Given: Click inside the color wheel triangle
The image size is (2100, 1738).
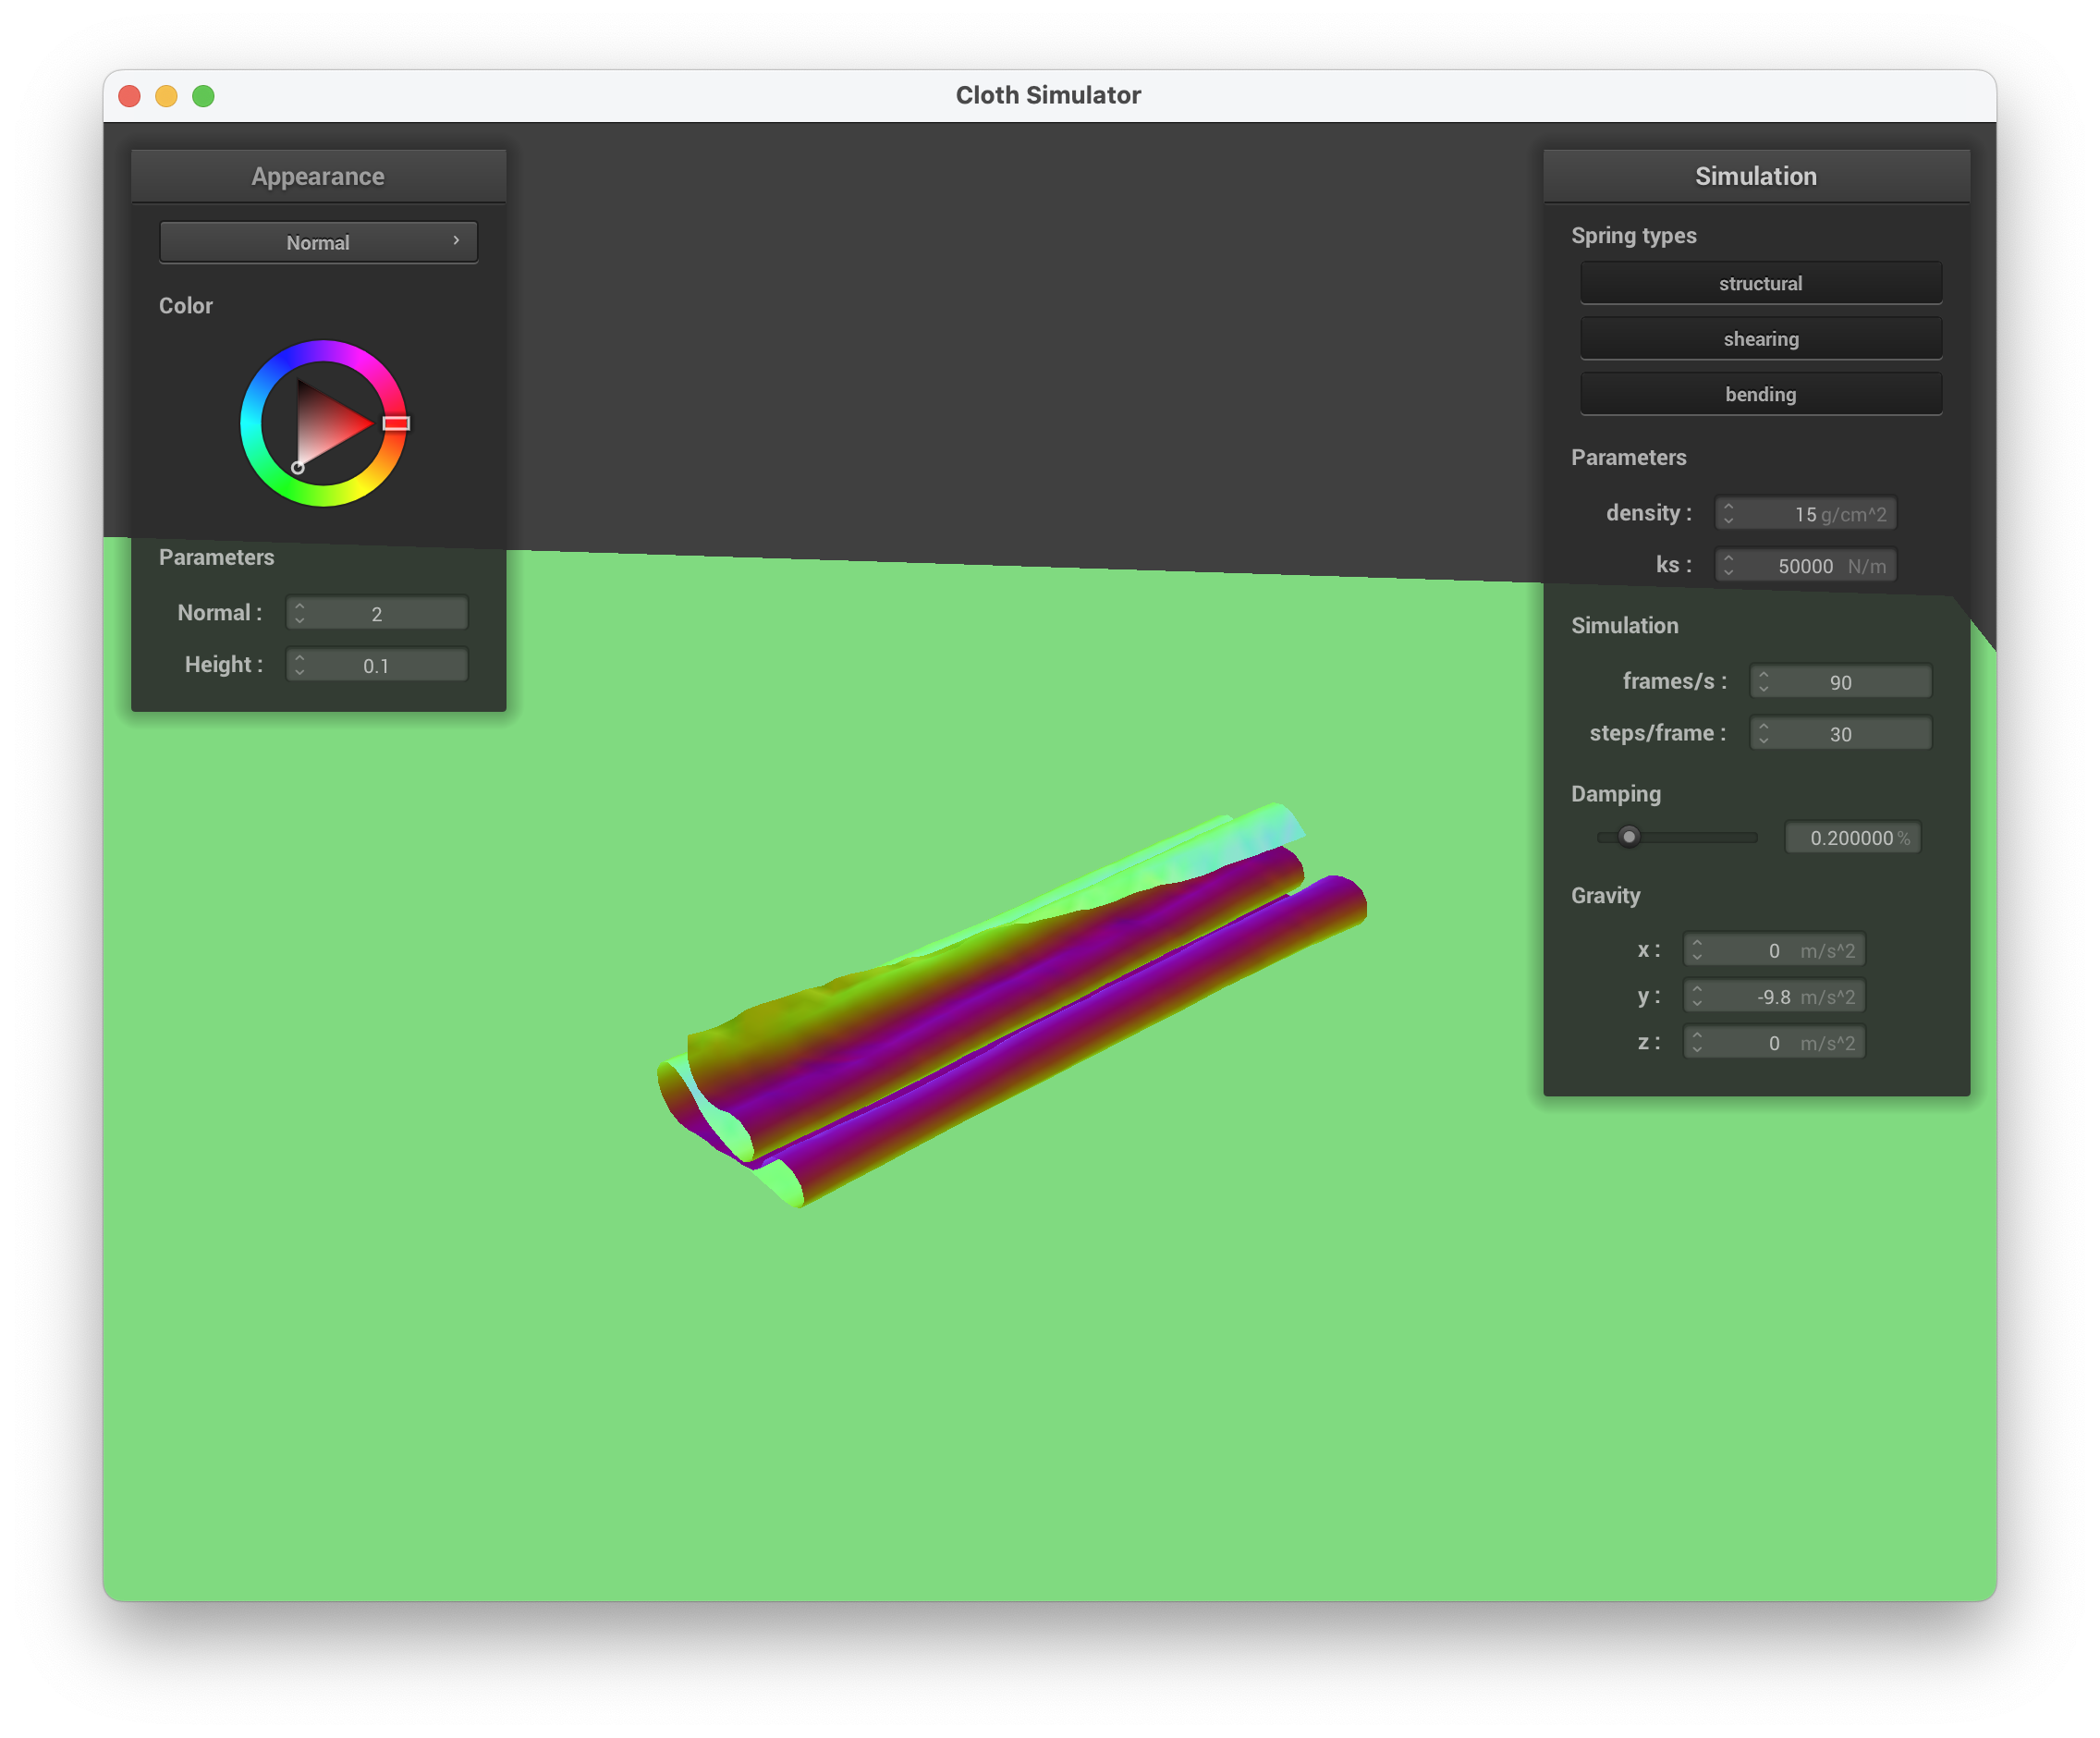Looking at the screenshot, I should [x=325, y=423].
